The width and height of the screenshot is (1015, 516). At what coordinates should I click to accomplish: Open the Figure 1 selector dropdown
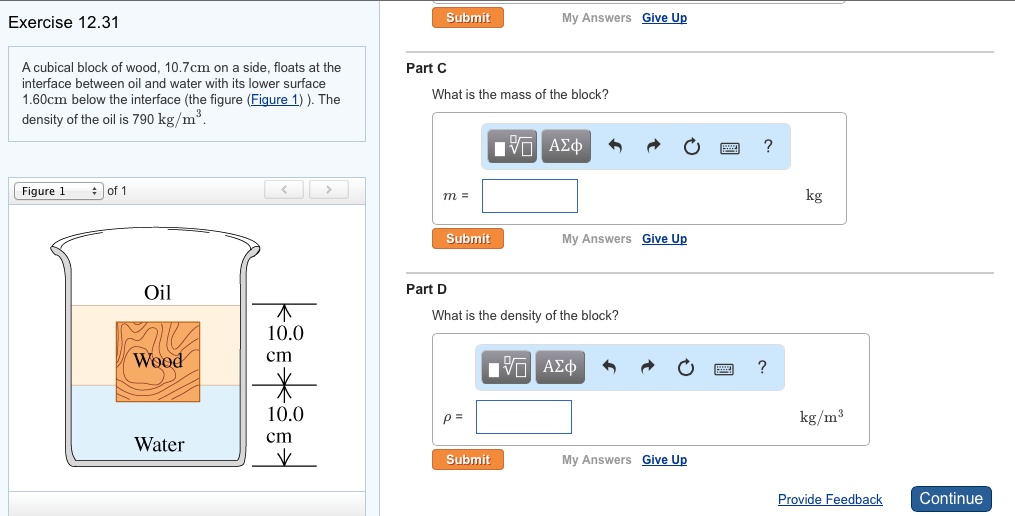point(57,191)
